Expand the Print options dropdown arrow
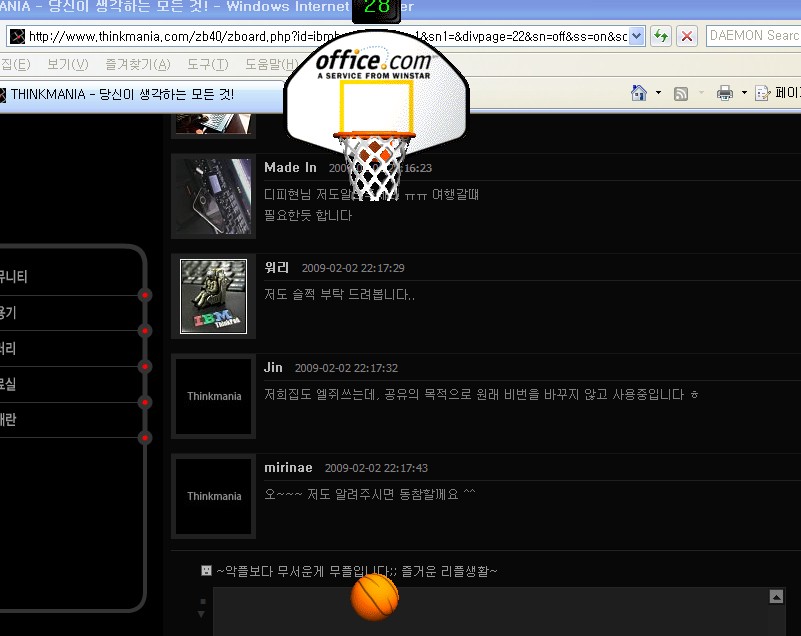This screenshot has width=801, height=636. point(744,93)
